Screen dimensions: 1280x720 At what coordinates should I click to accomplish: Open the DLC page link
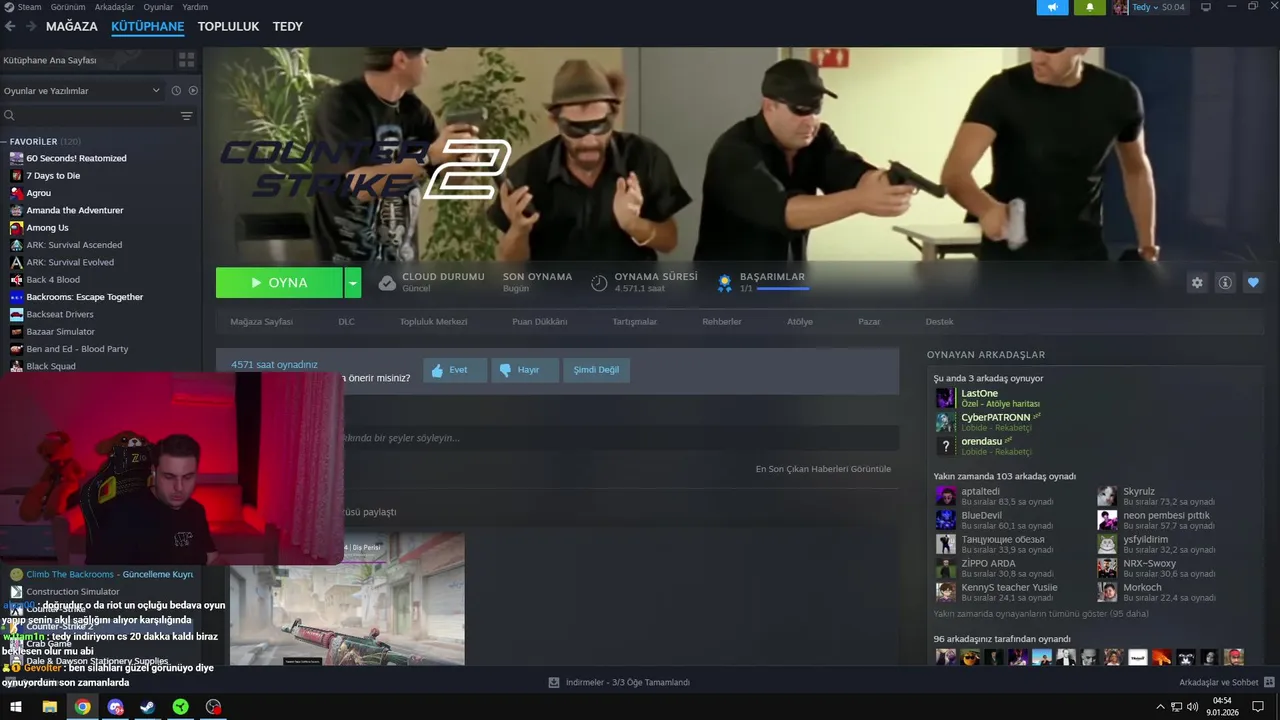point(346,322)
